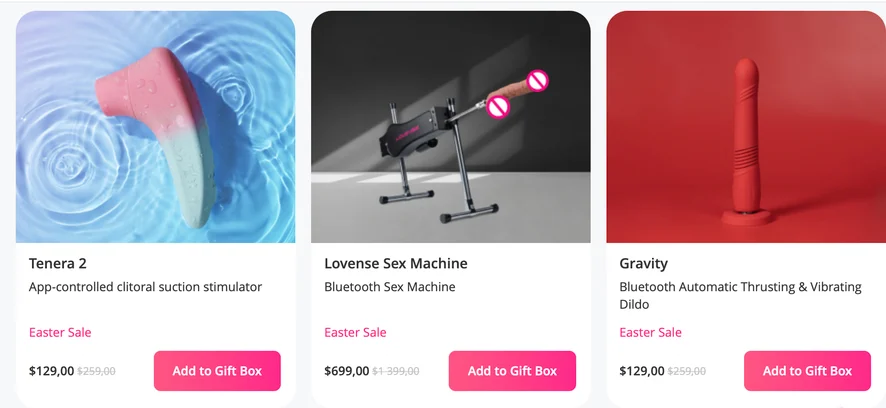Open the Lovense Sex Machine product photo

tap(451, 127)
